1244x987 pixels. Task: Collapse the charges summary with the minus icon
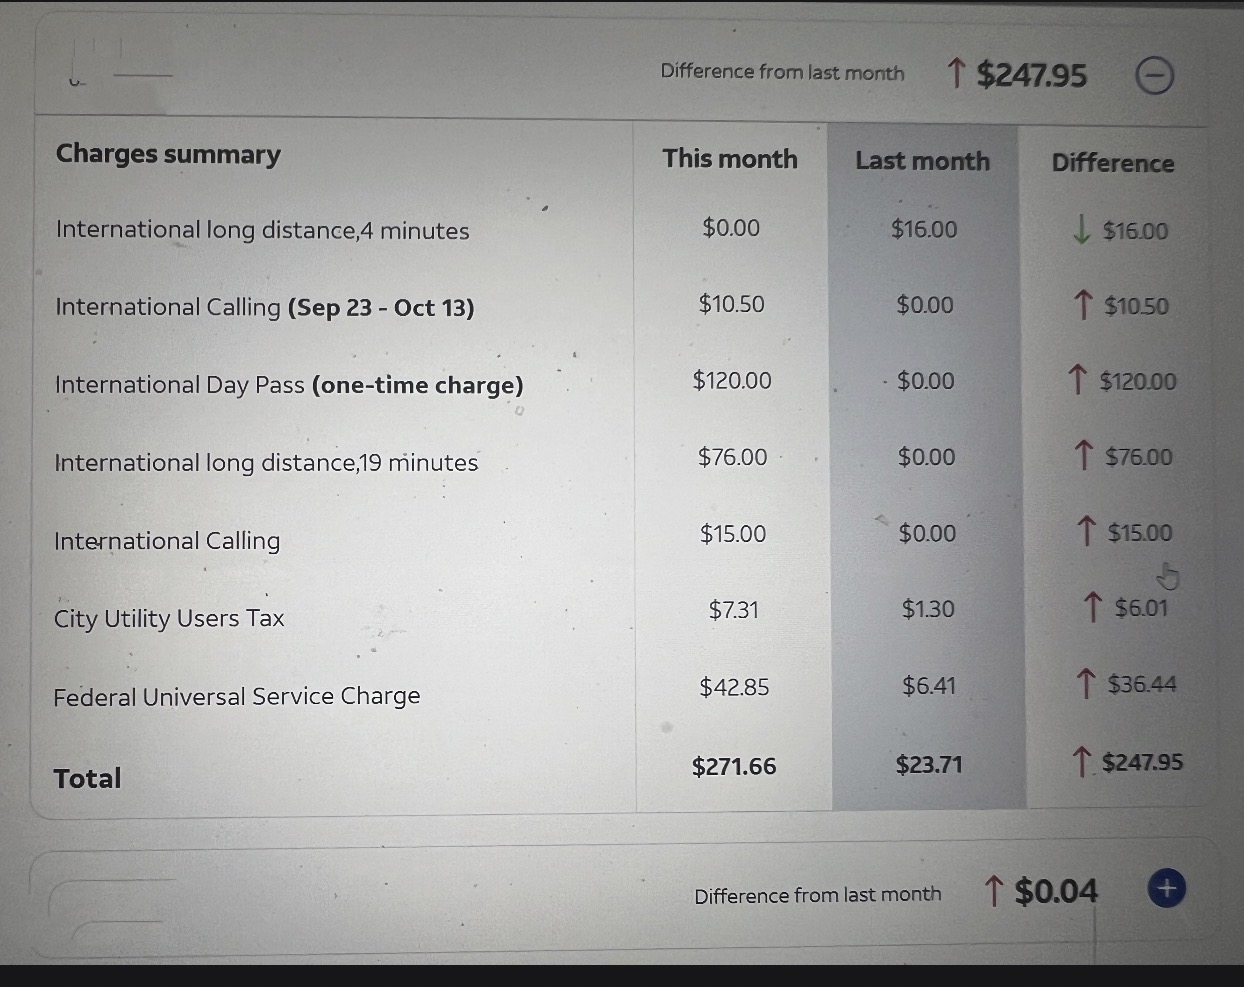pos(1155,76)
